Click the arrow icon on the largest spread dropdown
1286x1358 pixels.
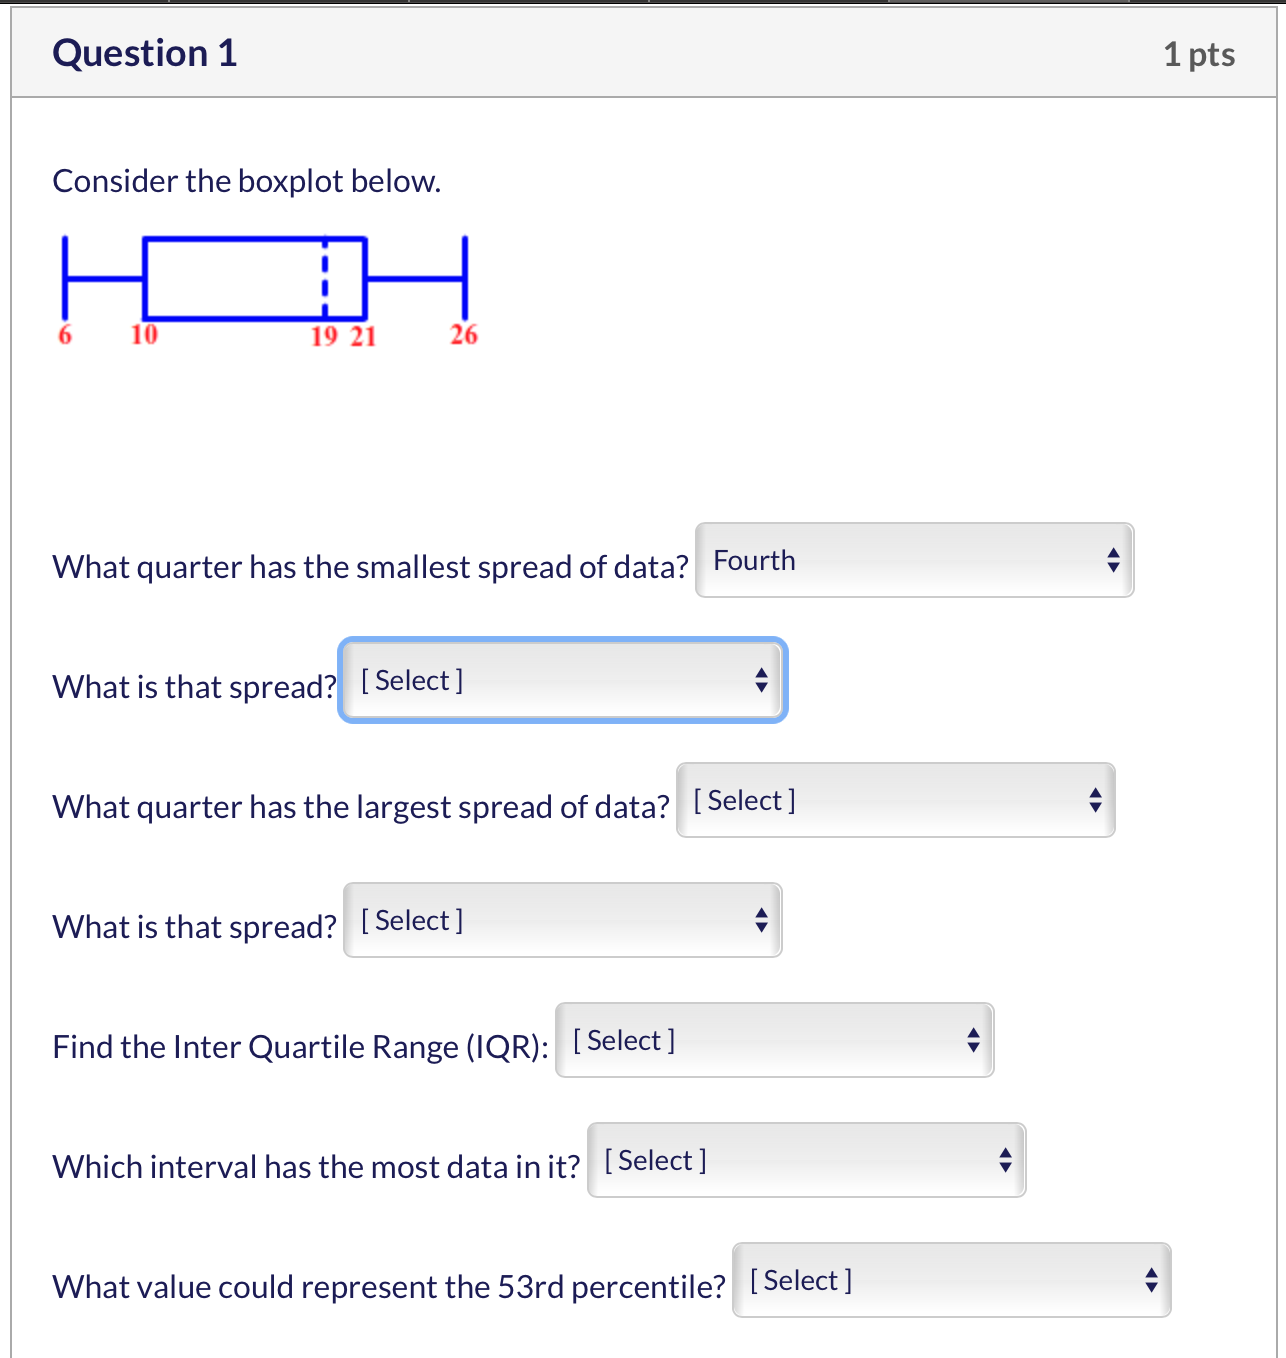click(x=1095, y=800)
